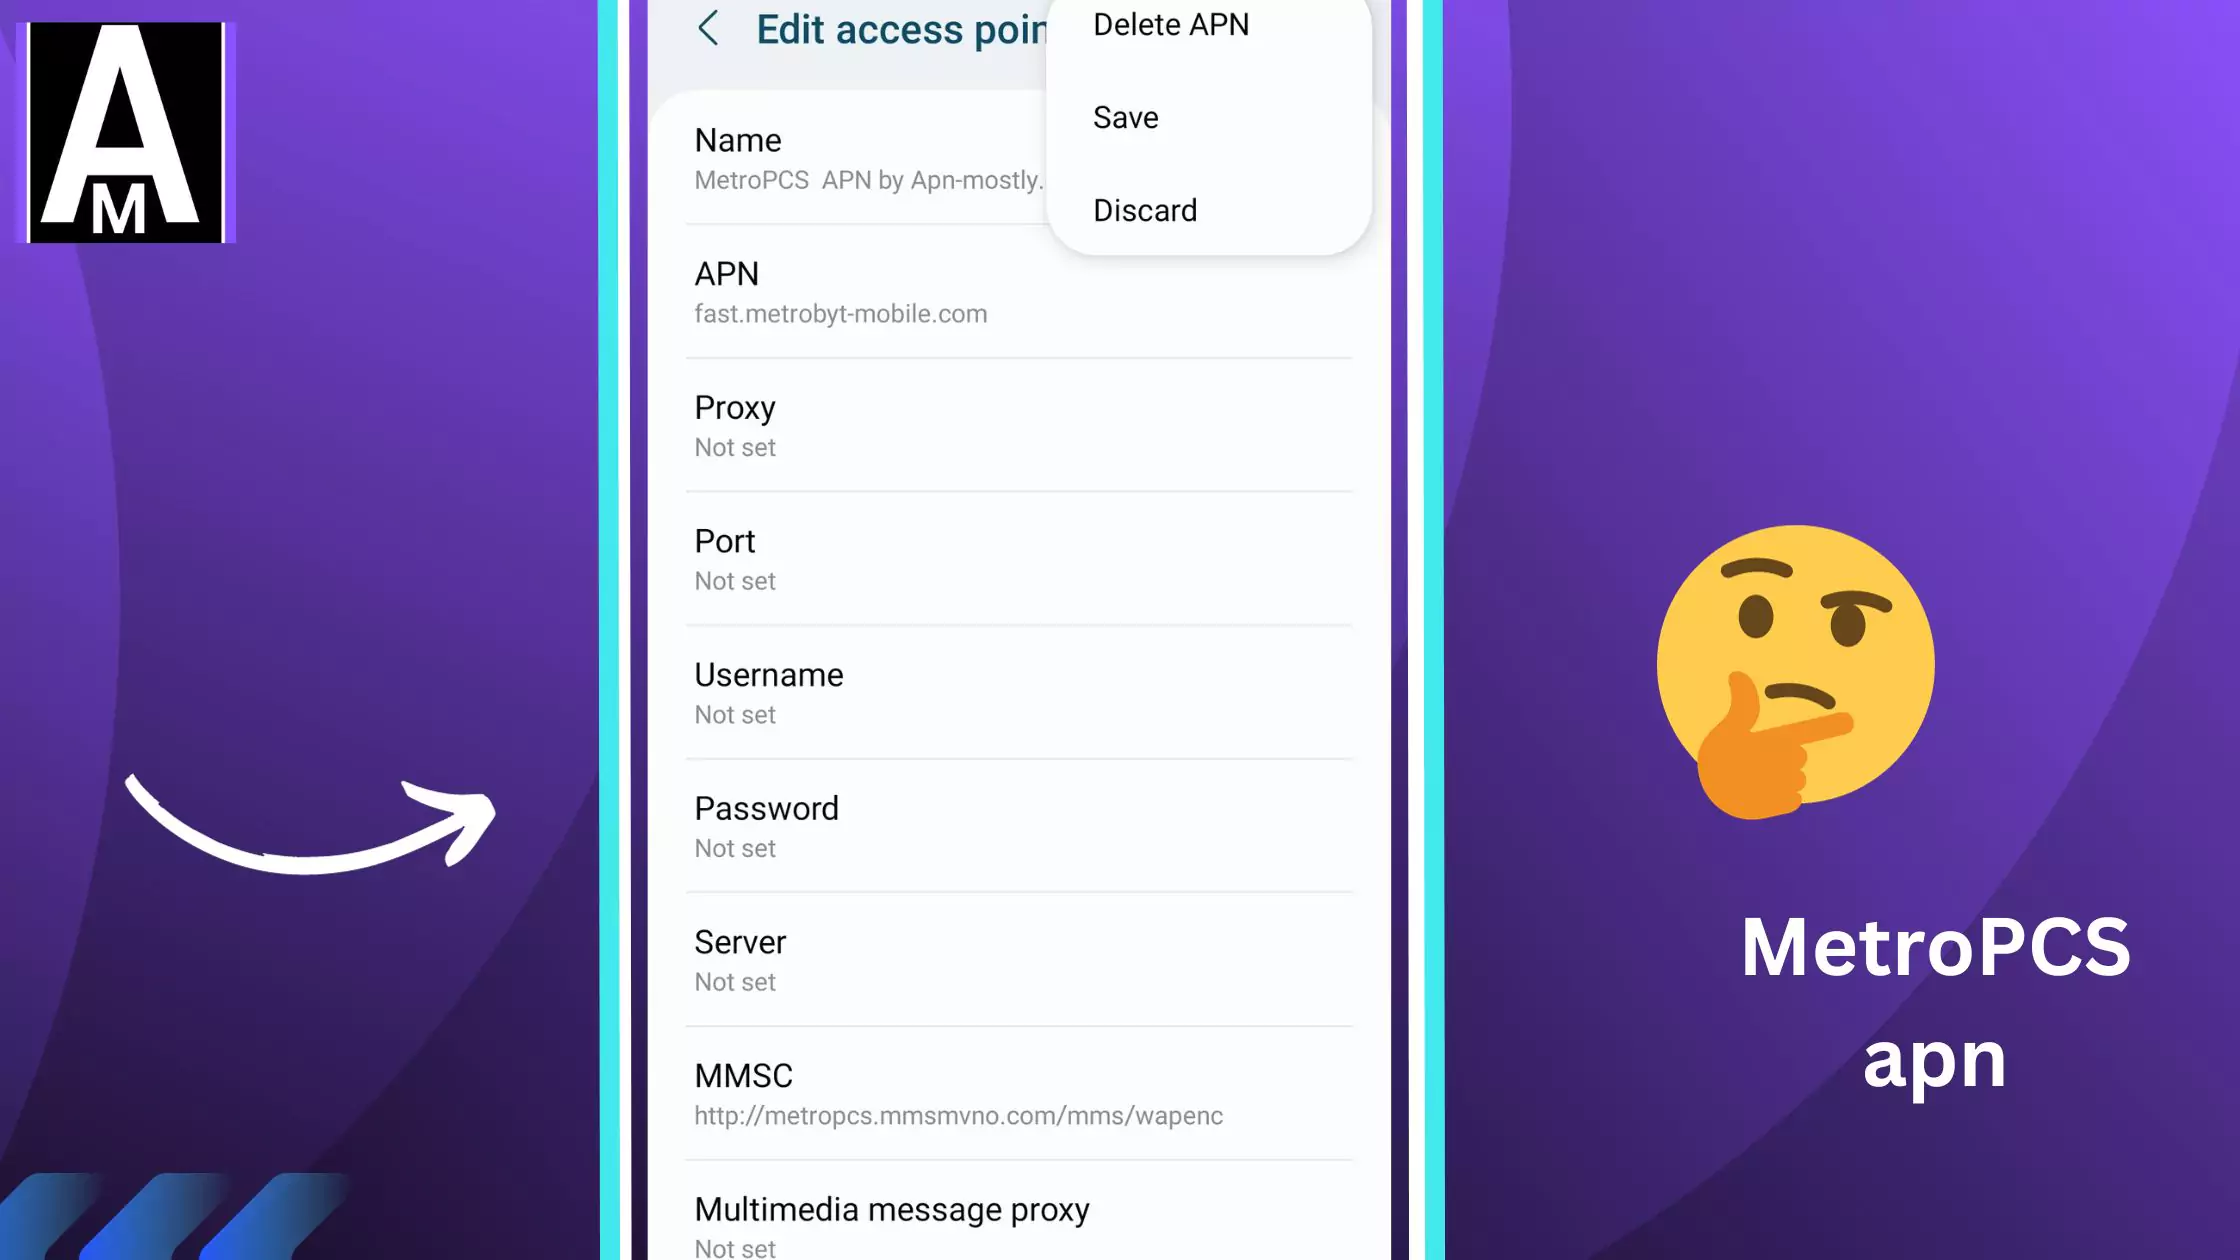Screen dimensions: 2240x1260
Task: Edit the Multimedia message proxy field
Action: tap(892, 1223)
